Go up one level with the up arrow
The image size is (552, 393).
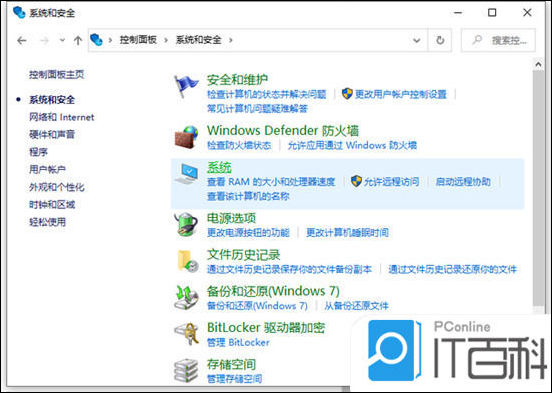click(78, 40)
